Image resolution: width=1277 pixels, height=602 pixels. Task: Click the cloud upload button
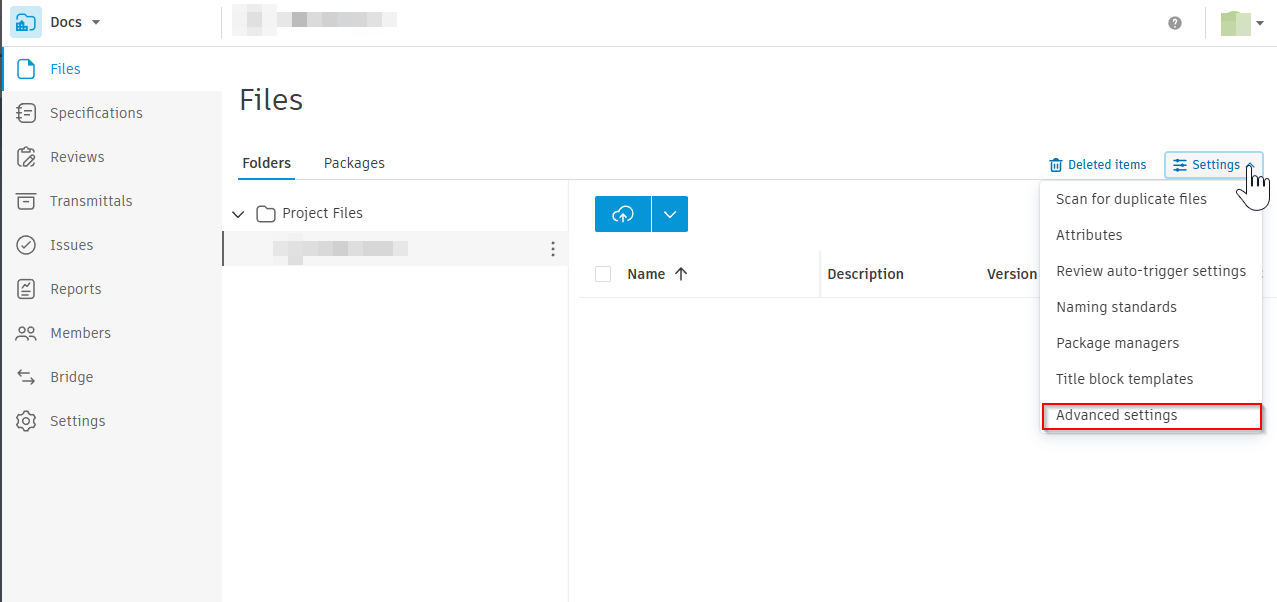point(623,214)
